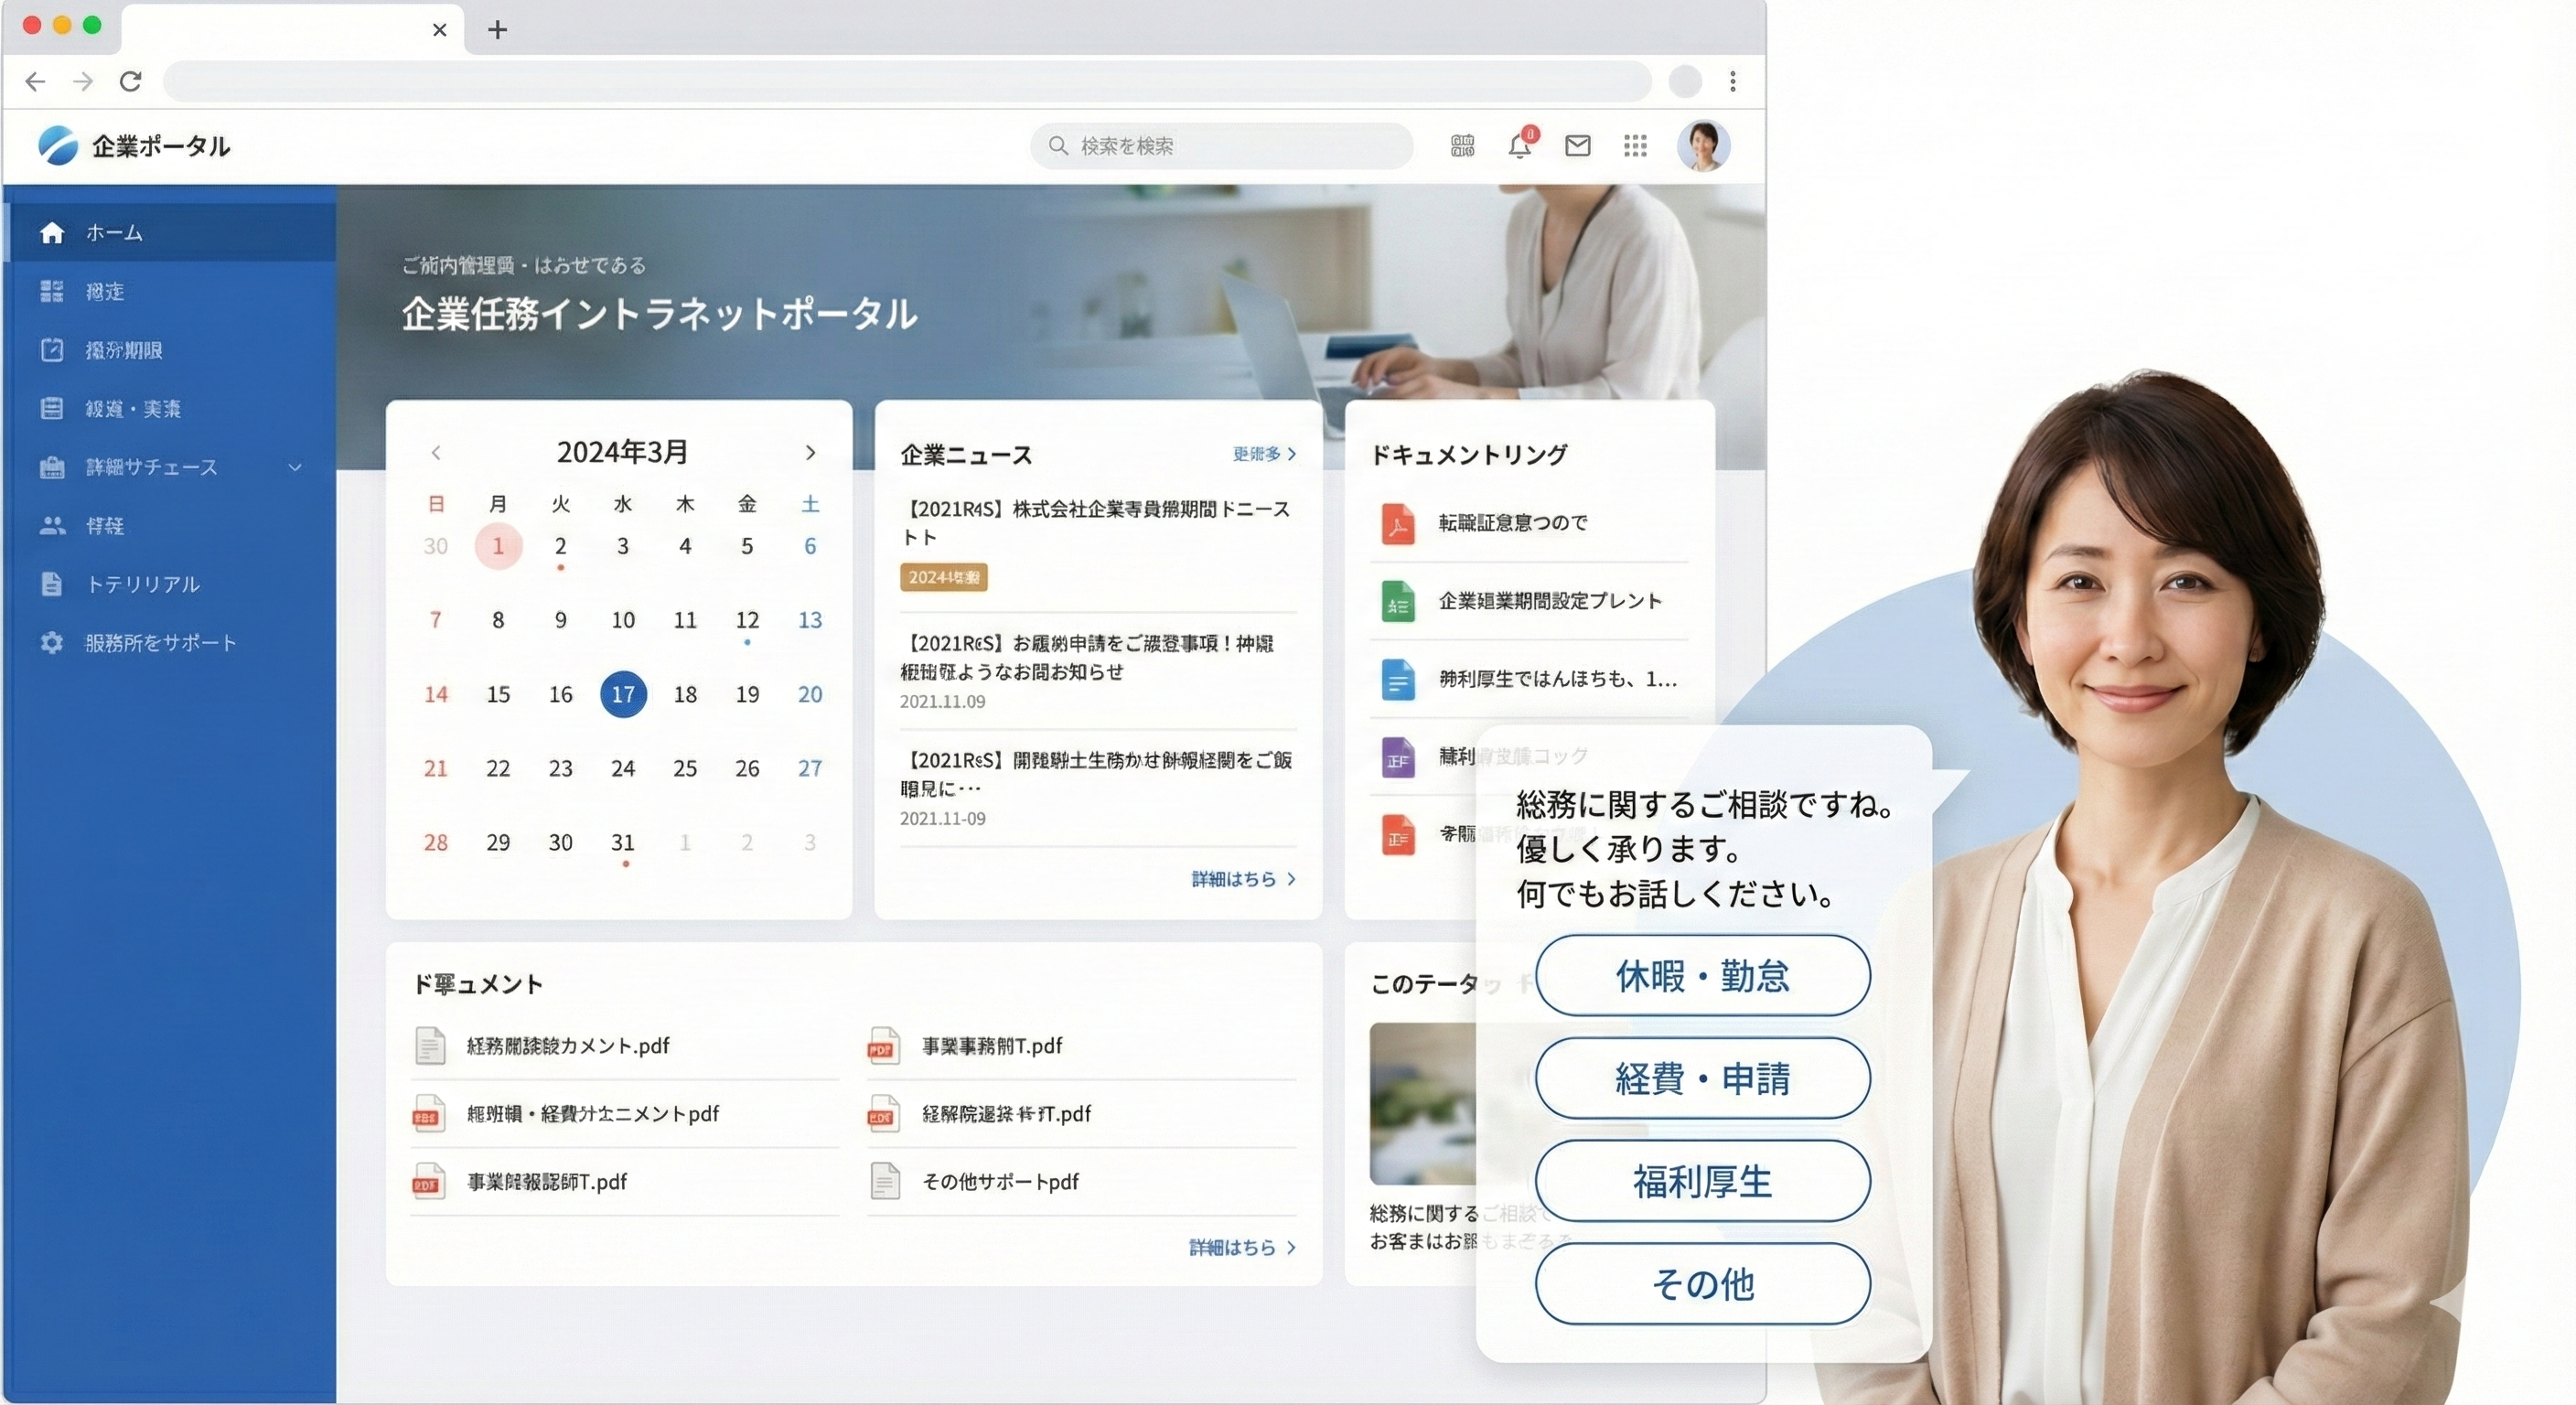The height and width of the screenshot is (1405, 2576).
Task: Click the 企業ポータル logo icon
Action: [57, 145]
